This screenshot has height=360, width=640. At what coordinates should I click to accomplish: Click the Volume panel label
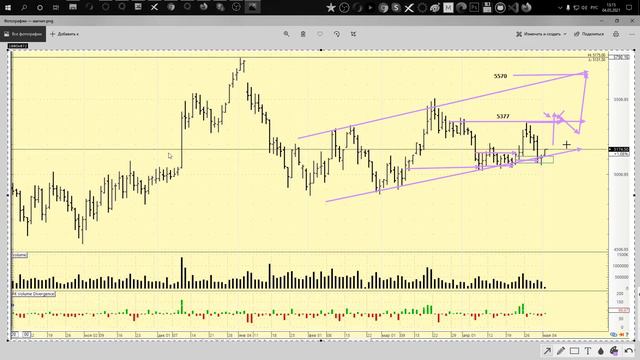(19, 255)
